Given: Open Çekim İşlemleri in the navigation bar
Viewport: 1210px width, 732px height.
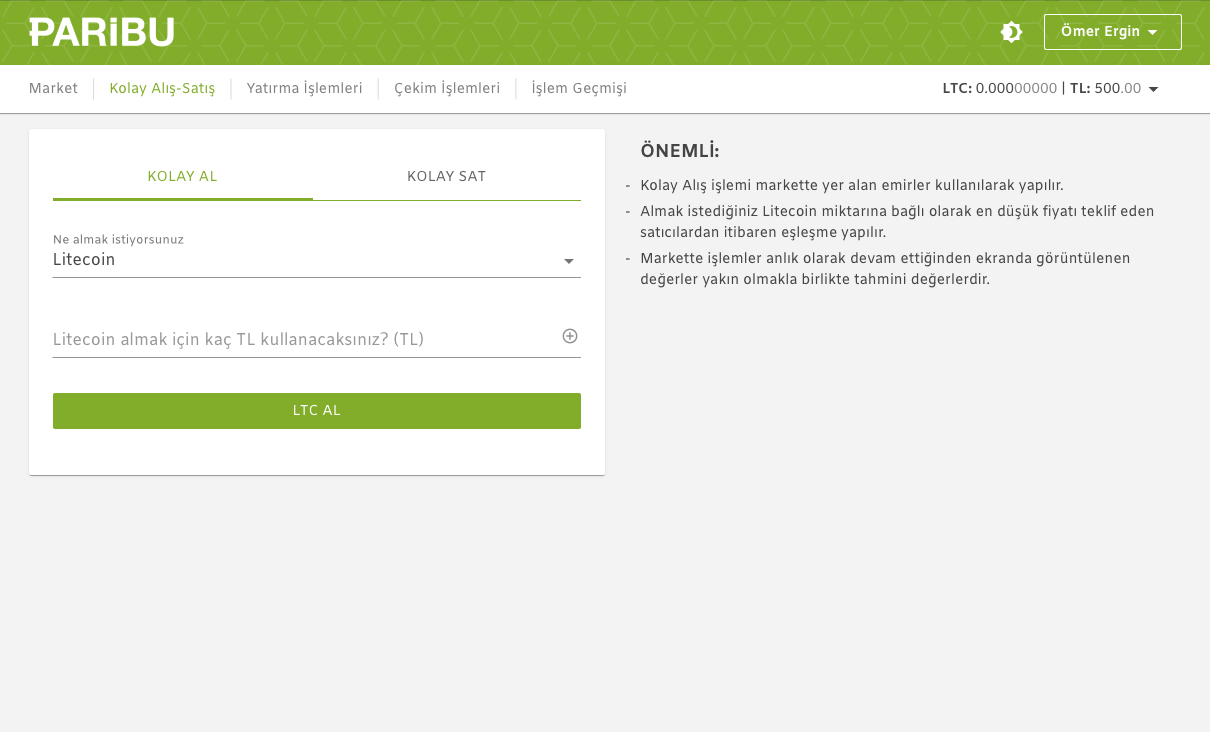Looking at the screenshot, I should tap(447, 89).
